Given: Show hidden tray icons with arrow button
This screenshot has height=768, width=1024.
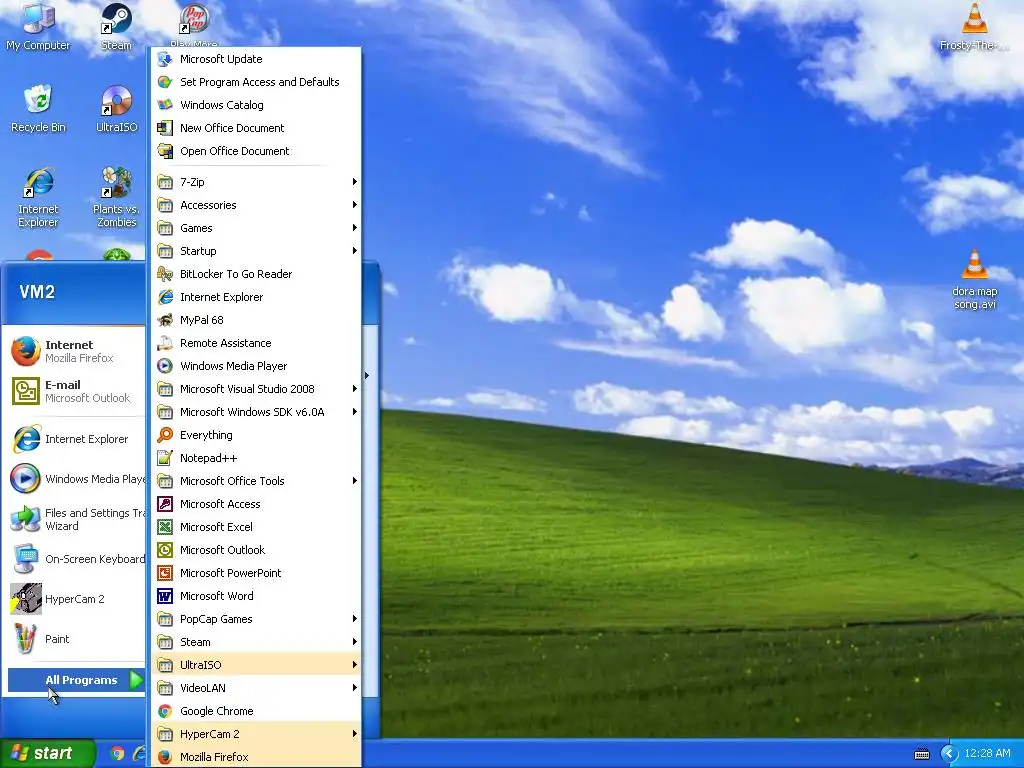Looking at the screenshot, I should (949, 754).
